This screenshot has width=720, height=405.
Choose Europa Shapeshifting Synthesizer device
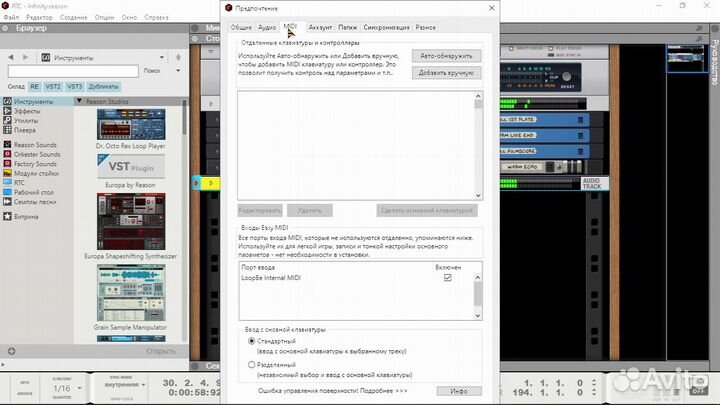click(x=131, y=220)
